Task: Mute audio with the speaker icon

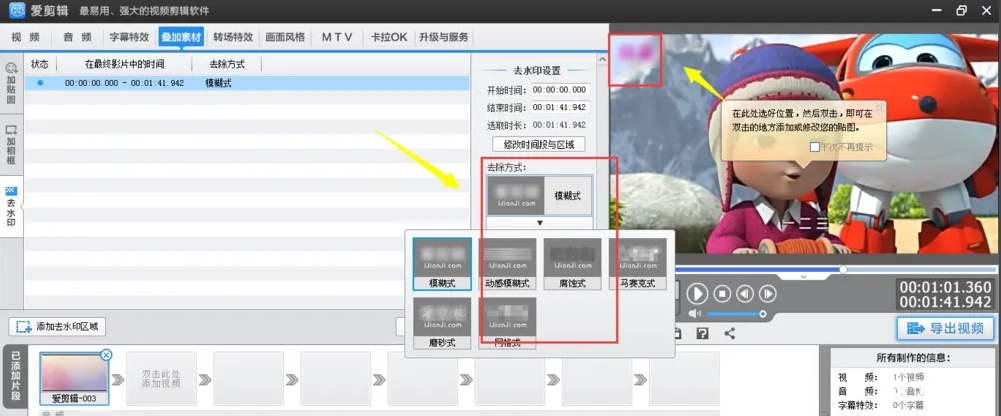Action: coord(695,314)
